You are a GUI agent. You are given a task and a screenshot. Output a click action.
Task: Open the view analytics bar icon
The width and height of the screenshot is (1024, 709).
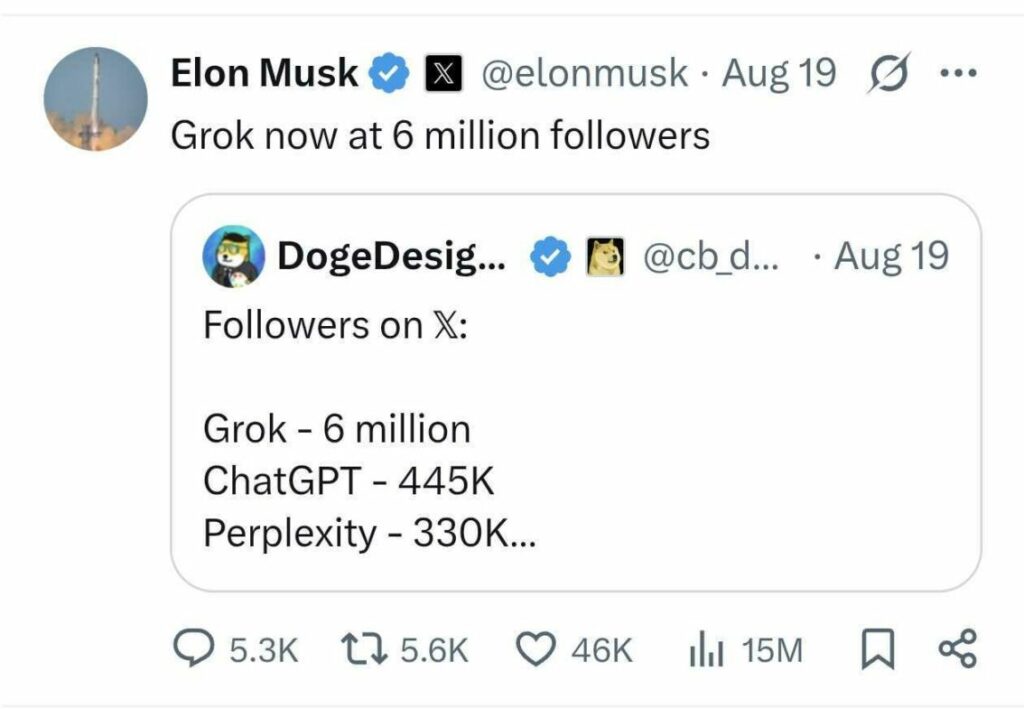pos(704,651)
